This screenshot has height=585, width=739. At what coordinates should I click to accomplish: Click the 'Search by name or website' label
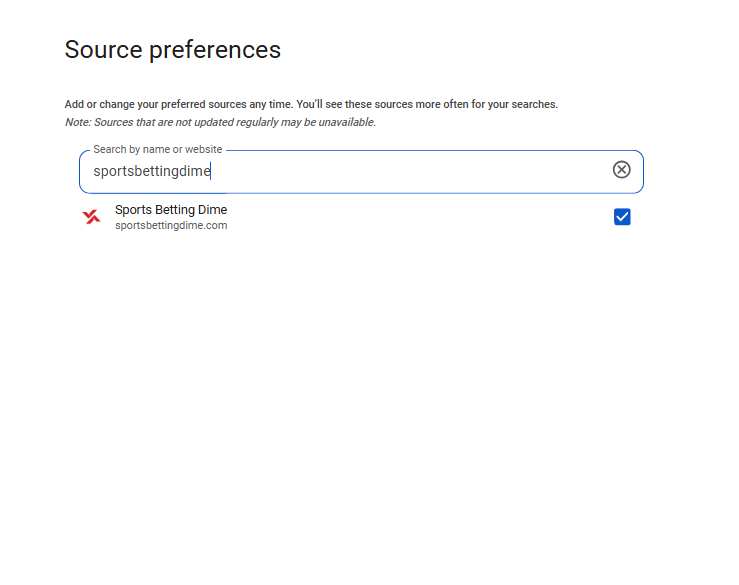click(x=157, y=149)
